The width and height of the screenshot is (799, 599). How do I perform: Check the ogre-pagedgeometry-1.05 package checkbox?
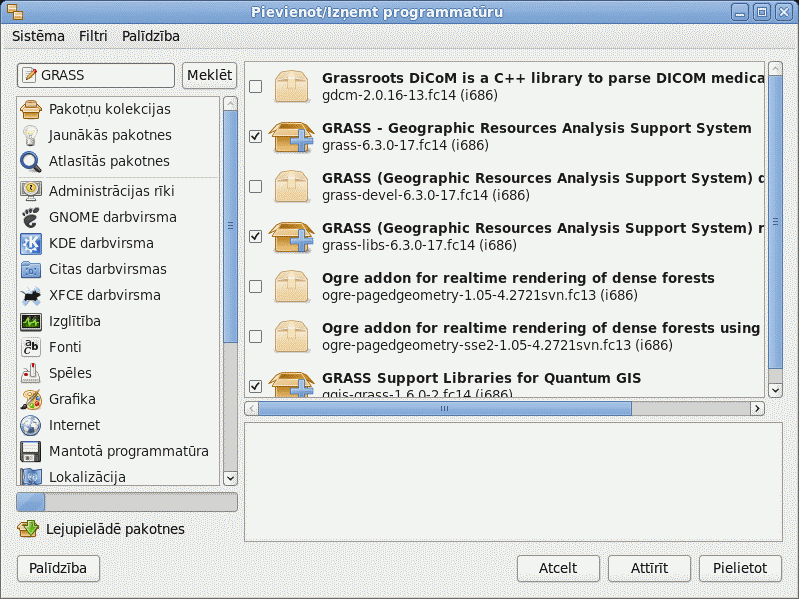(x=255, y=286)
